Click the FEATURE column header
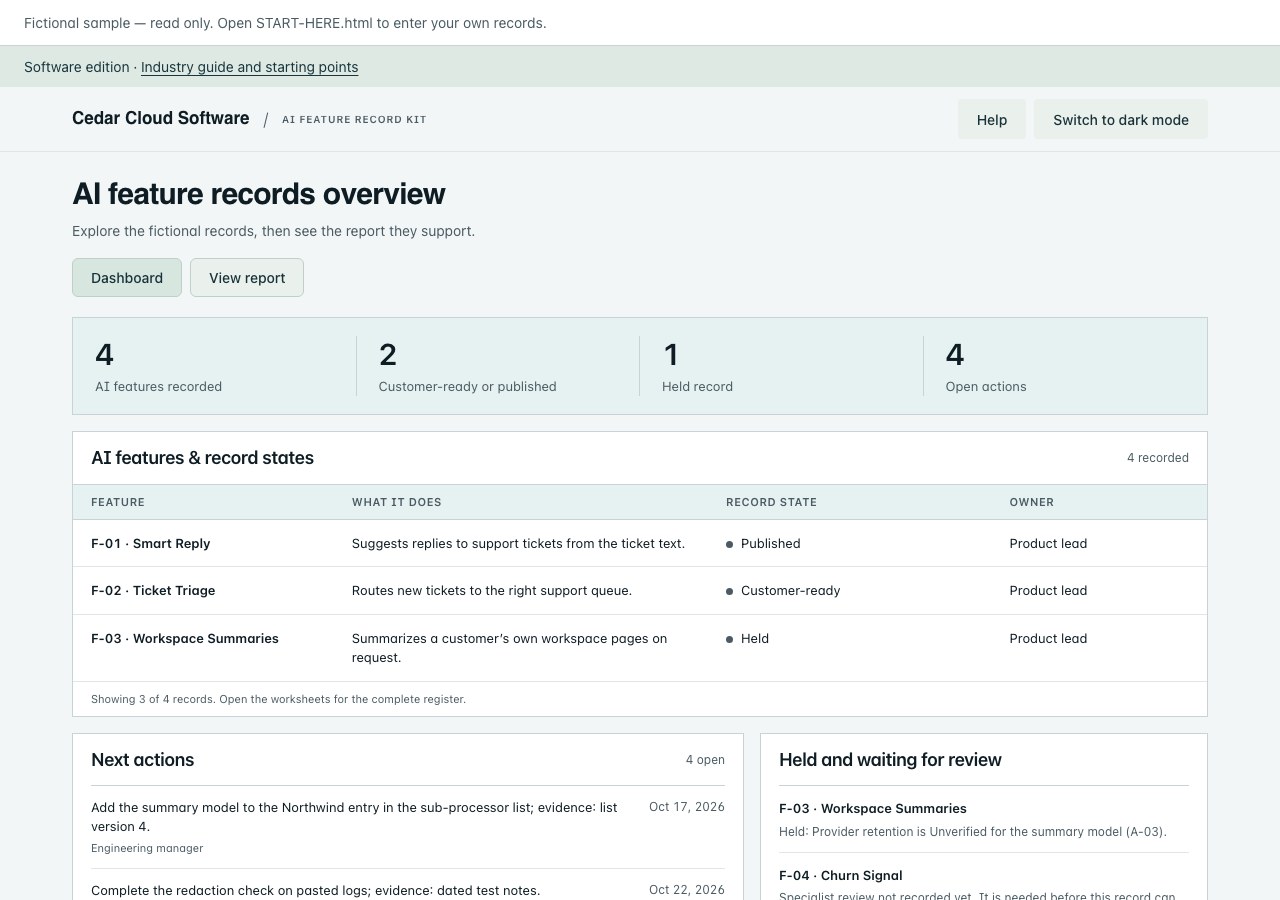 coord(118,502)
